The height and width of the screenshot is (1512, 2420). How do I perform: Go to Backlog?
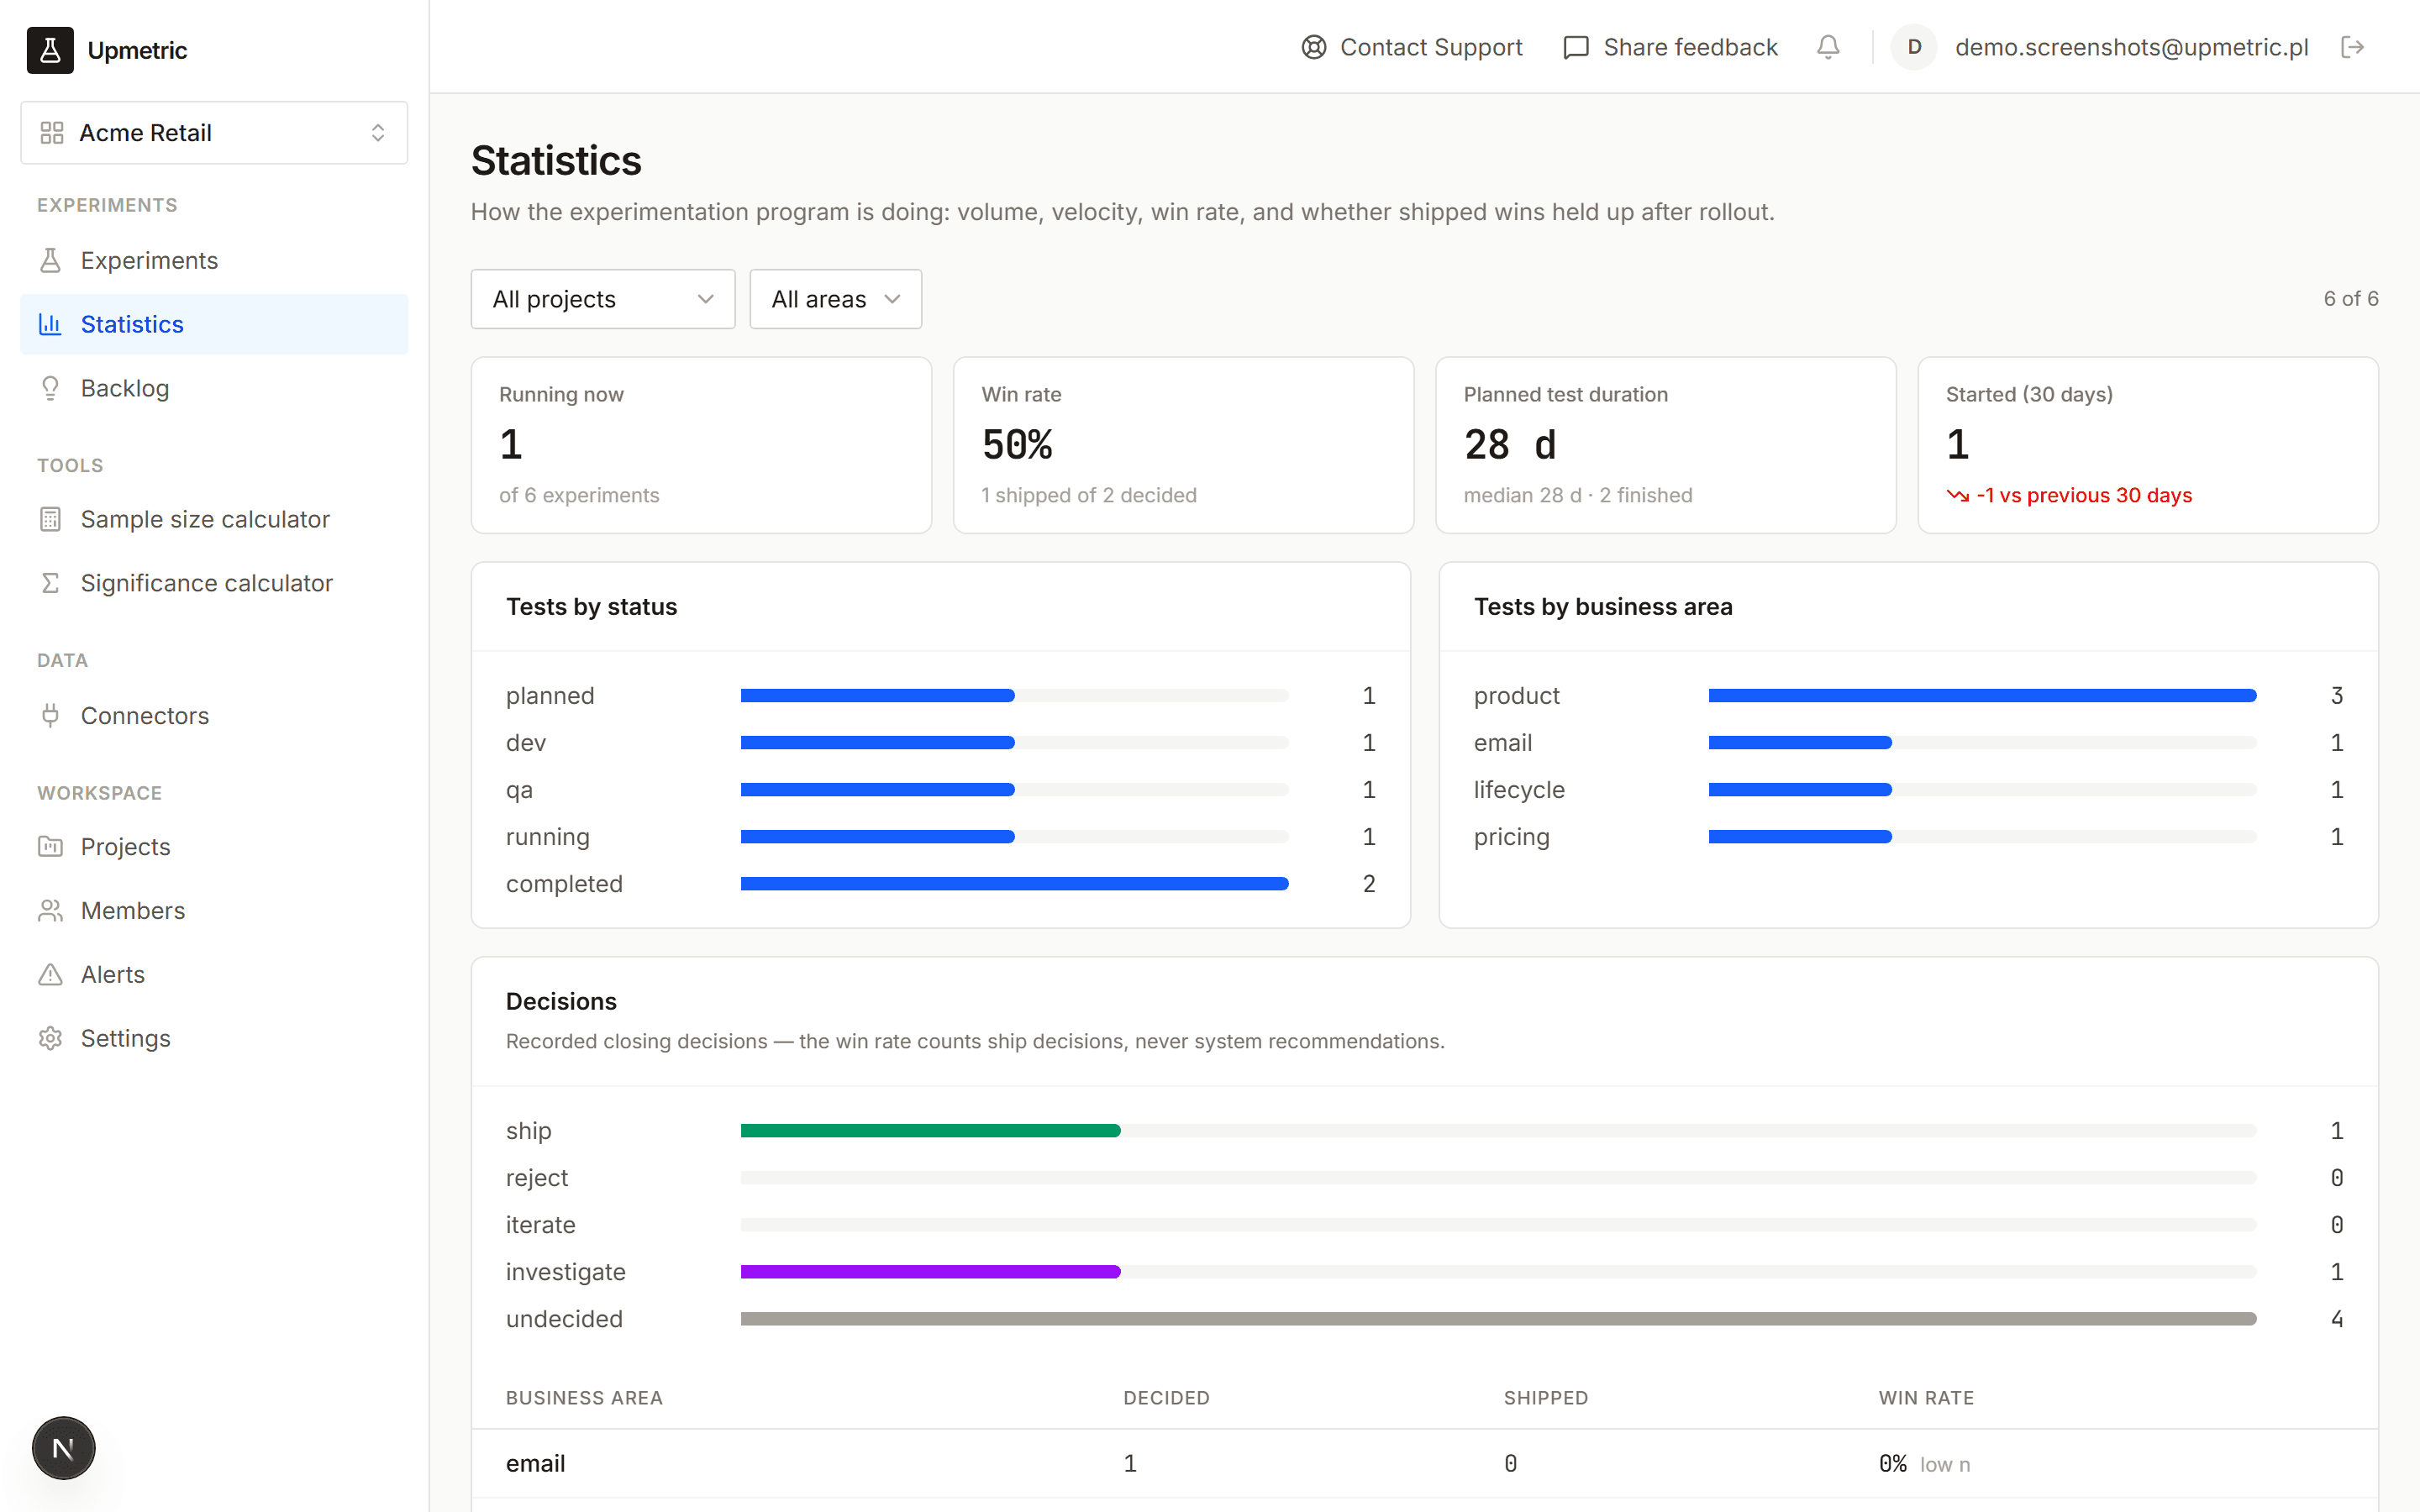[x=214, y=388]
